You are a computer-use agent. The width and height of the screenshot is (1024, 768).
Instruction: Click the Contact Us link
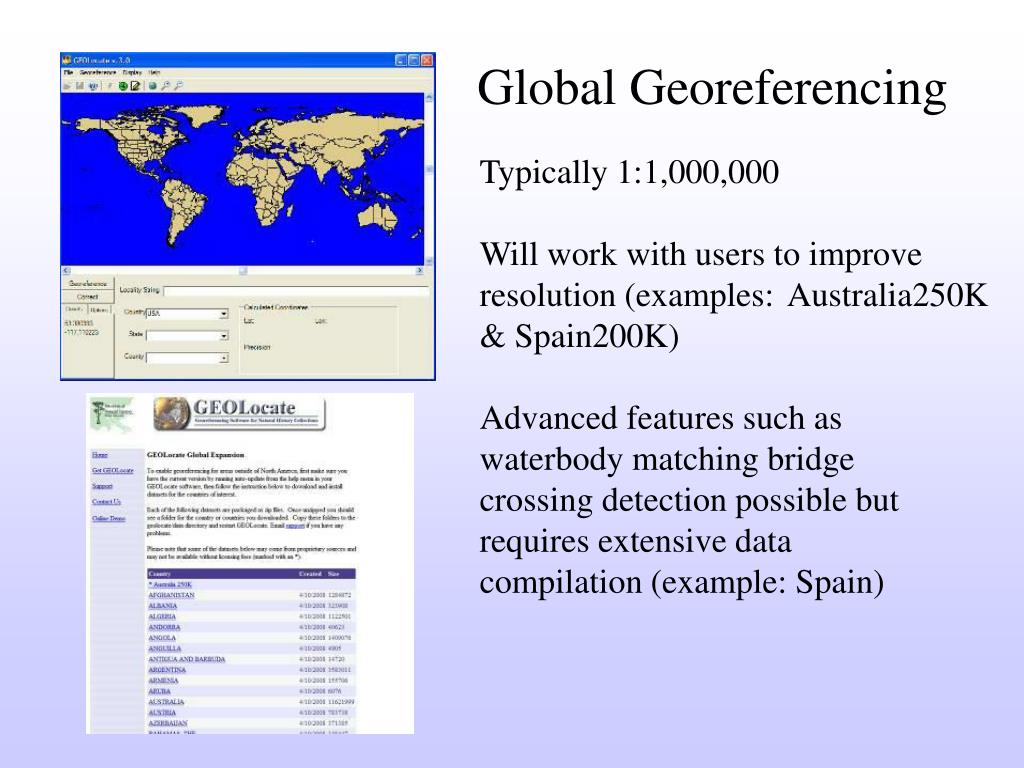point(106,502)
